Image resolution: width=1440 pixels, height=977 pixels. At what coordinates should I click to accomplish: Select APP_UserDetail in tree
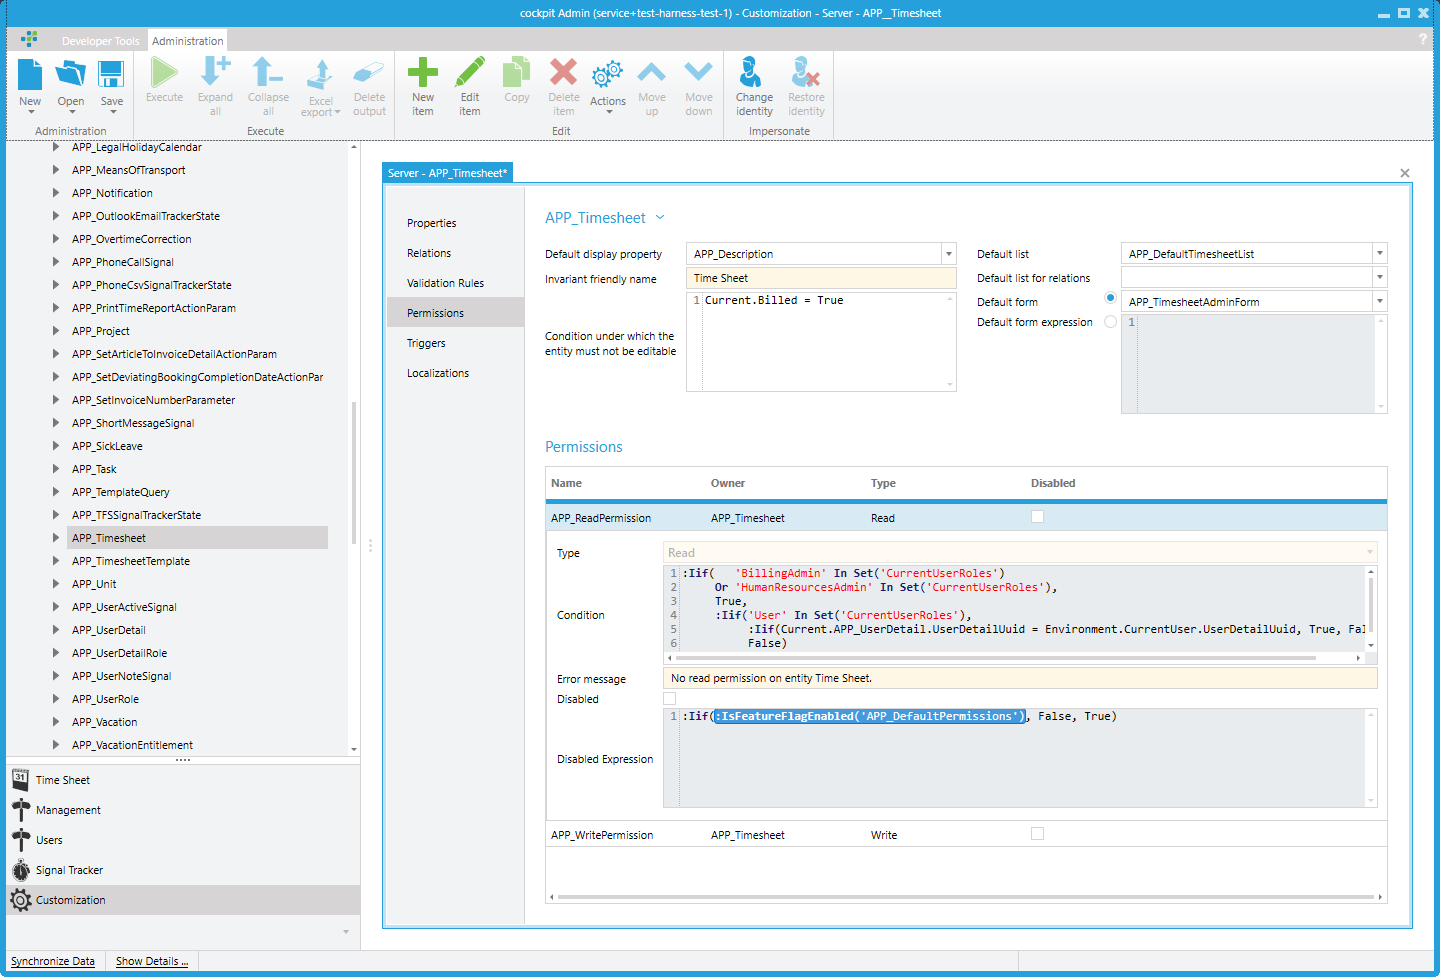[x=109, y=630]
